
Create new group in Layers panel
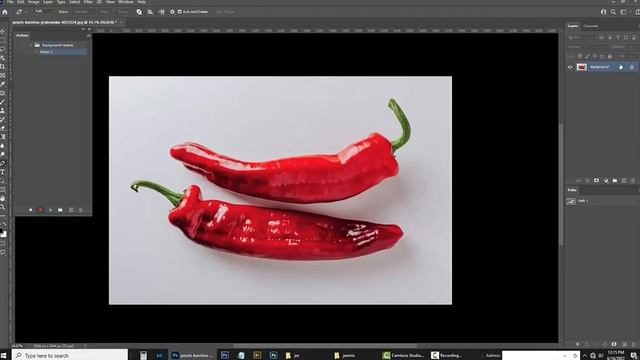[615, 180]
